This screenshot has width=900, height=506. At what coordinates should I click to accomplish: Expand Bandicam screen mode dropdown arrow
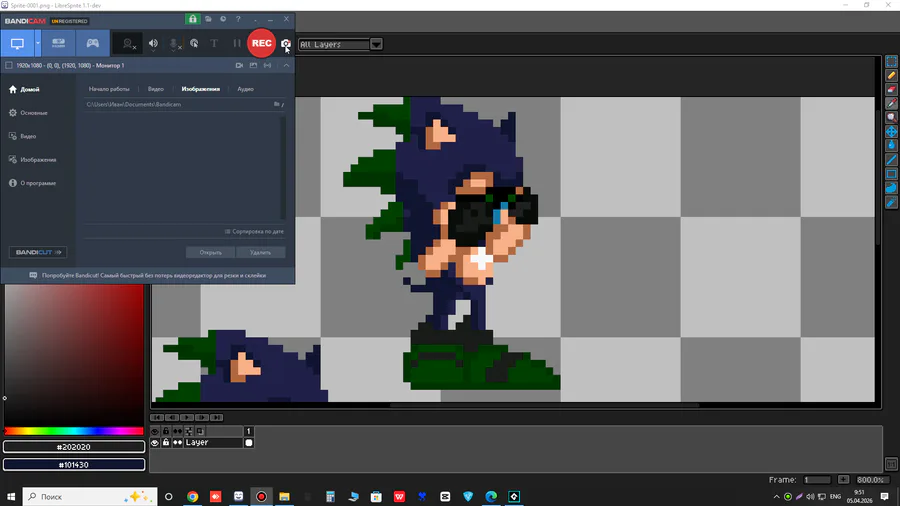pyautogui.click(x=37, y=44)
